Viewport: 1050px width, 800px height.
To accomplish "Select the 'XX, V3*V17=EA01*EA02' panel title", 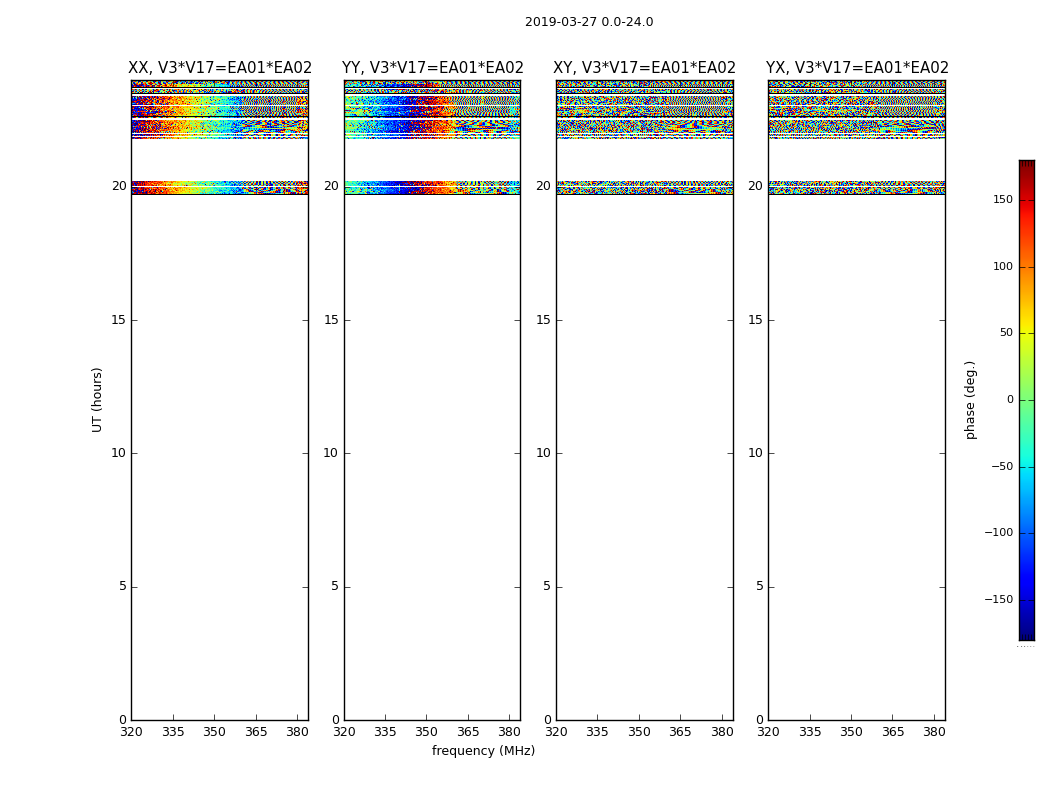I will tap(220, 68).
